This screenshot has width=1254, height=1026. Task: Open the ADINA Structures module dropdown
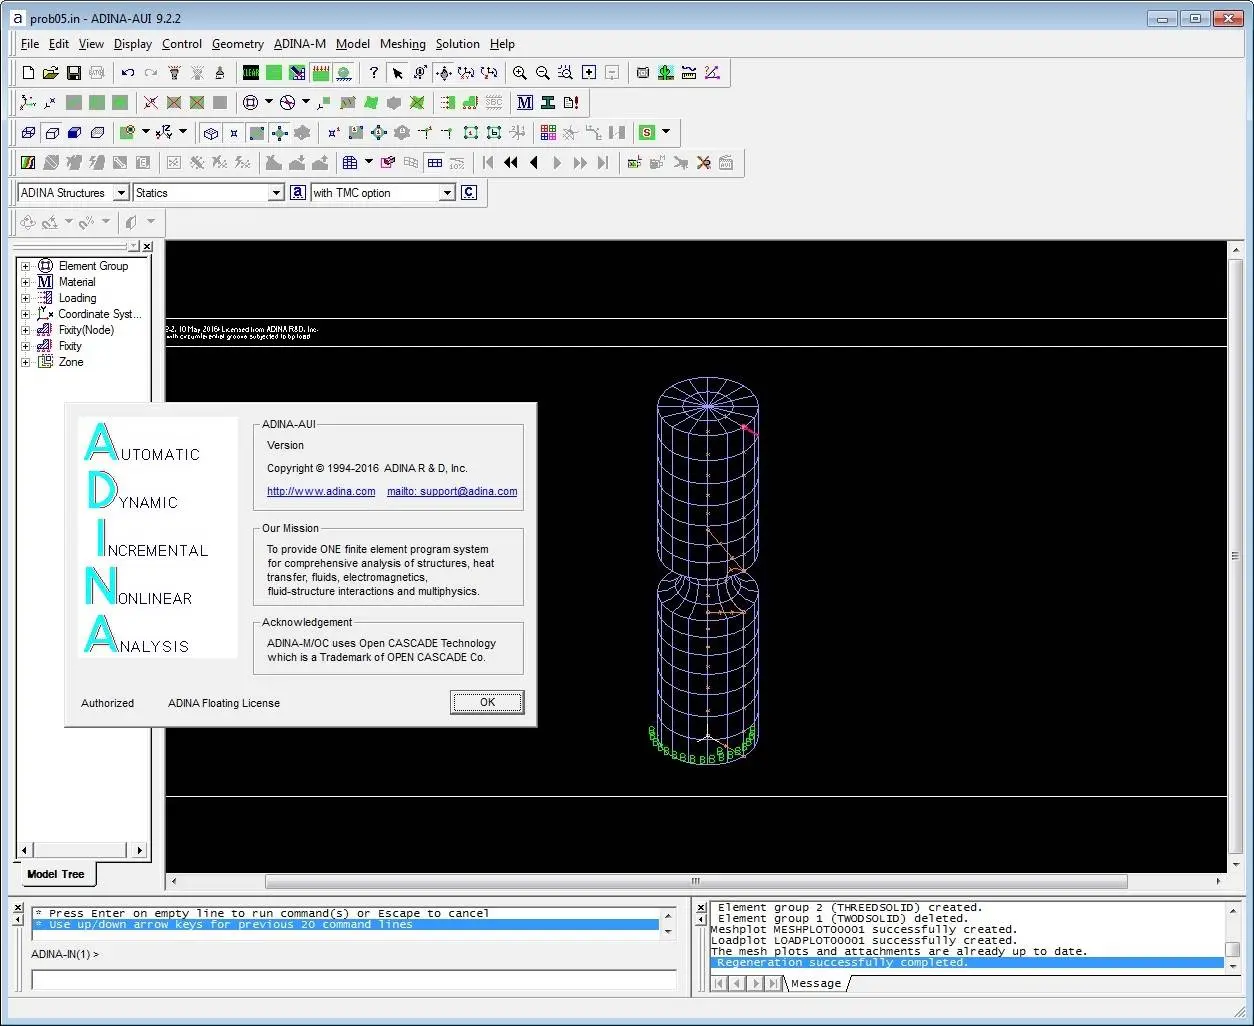pos(121,193)
